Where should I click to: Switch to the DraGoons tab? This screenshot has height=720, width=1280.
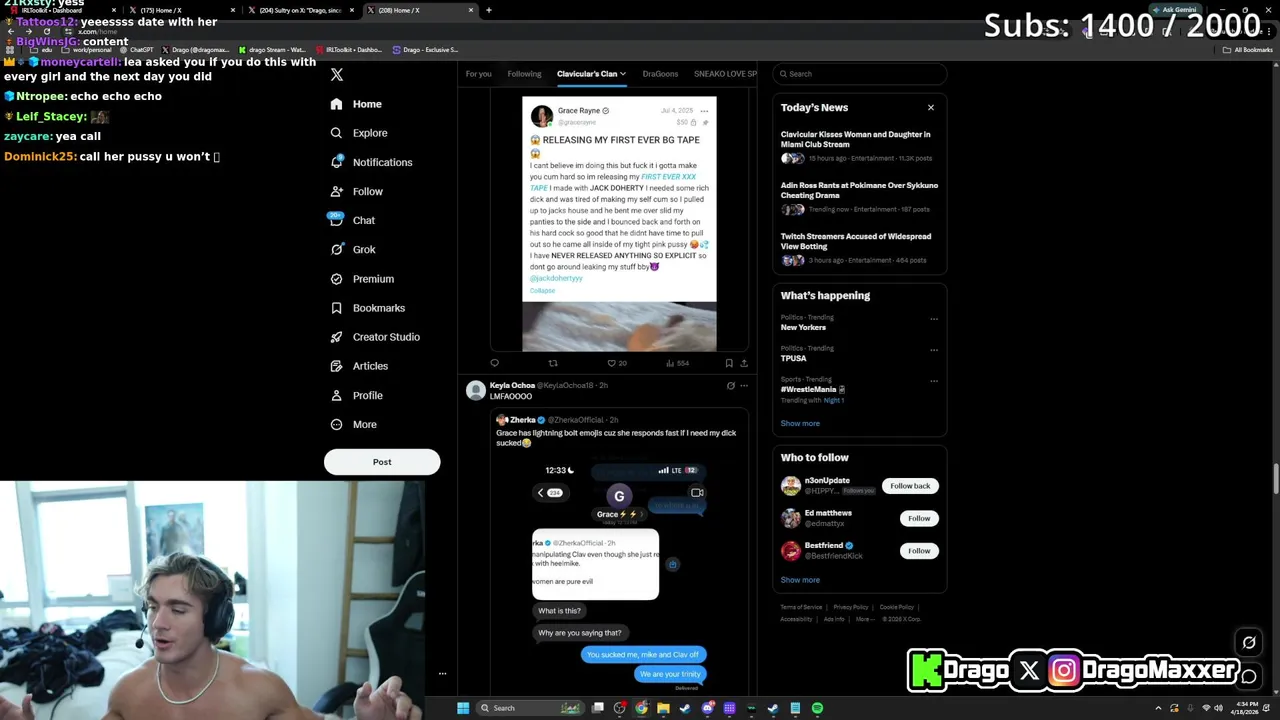(x=660, y=74)
